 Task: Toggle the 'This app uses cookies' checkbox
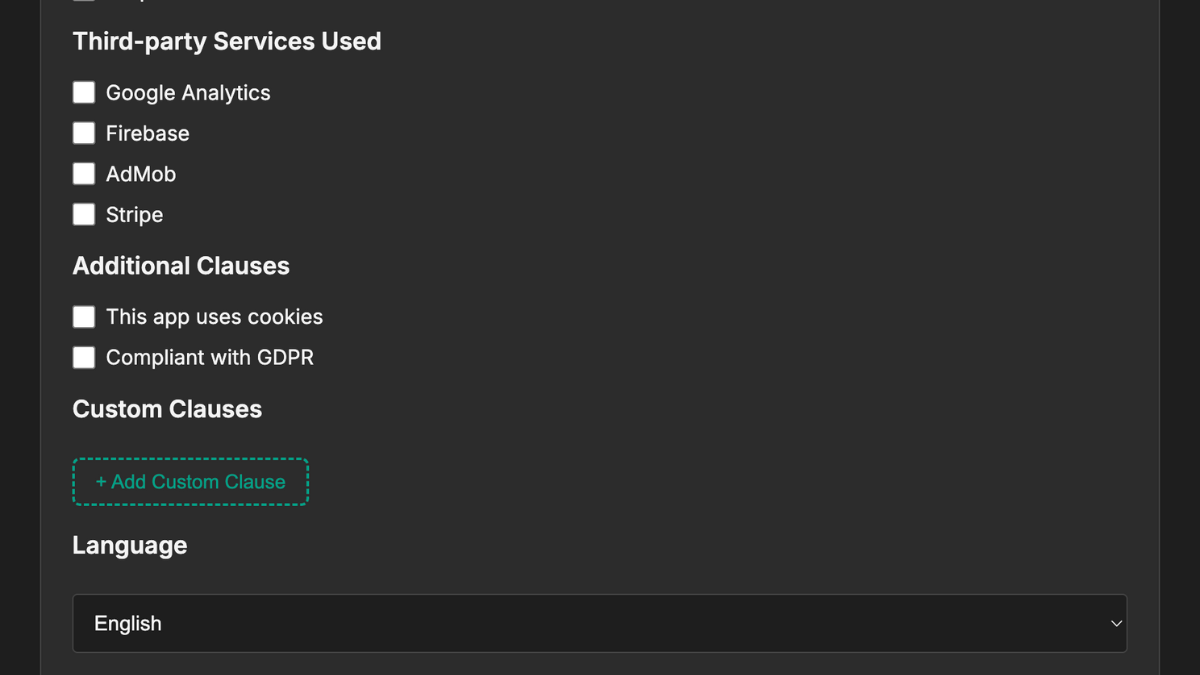[84, 317]
